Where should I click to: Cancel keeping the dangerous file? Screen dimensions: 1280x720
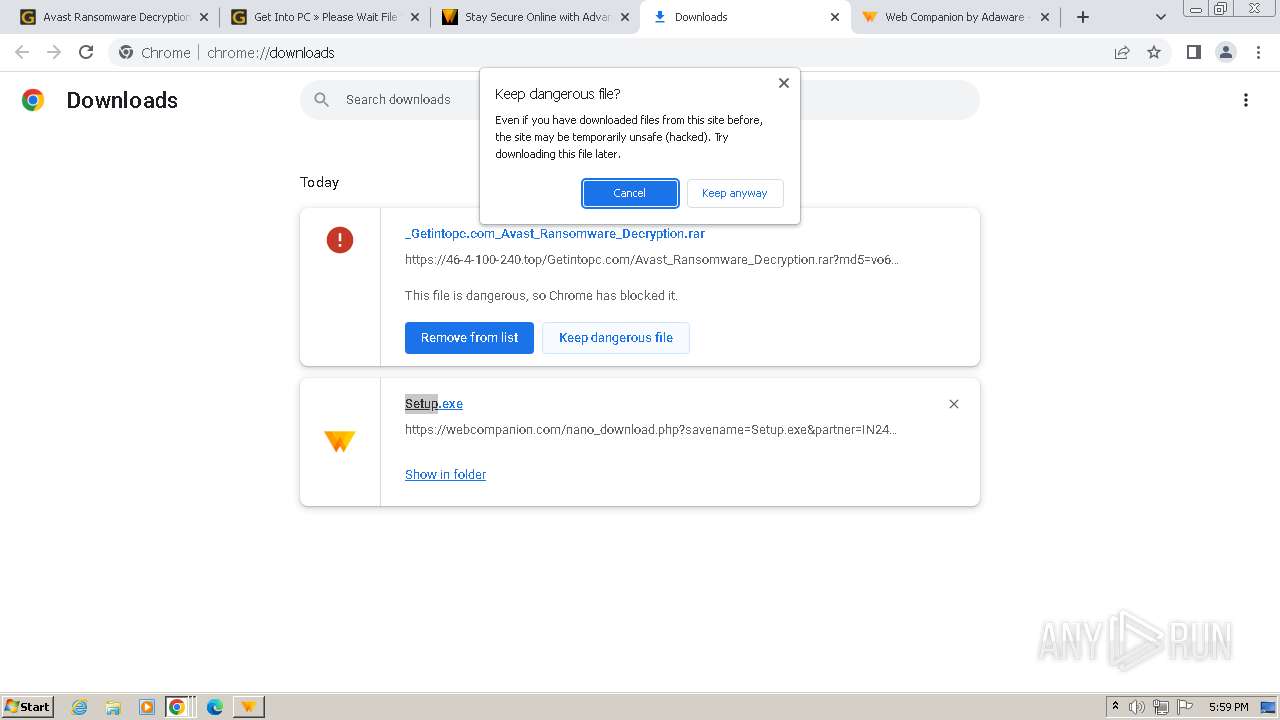pyautogui.click(x=630, y=193)
